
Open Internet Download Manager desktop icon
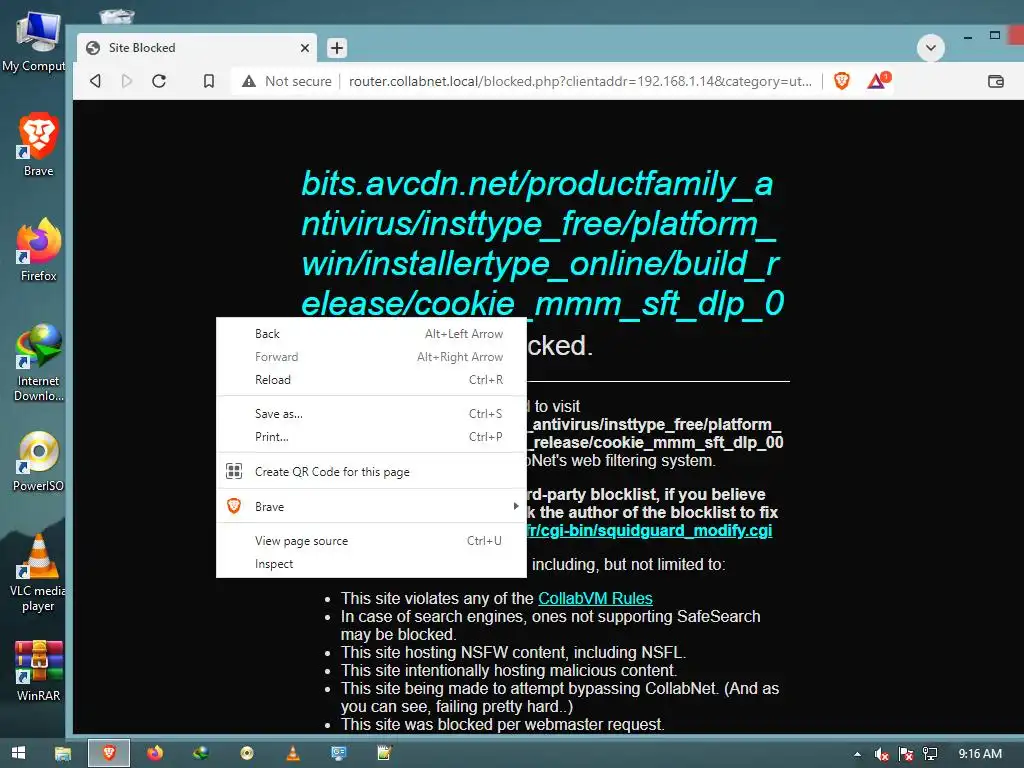[39, 362]
